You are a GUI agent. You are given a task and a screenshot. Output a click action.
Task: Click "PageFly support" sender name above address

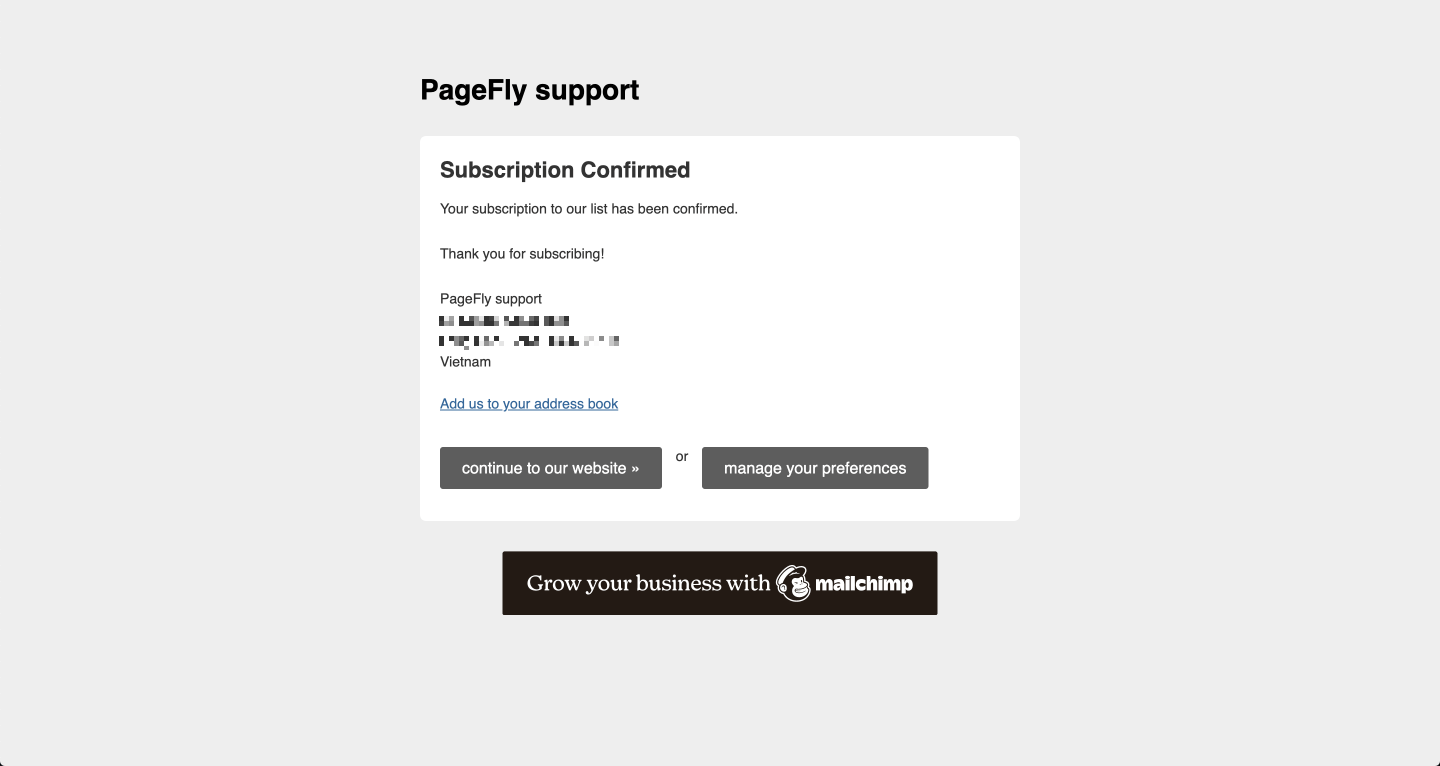click(491, 299)
